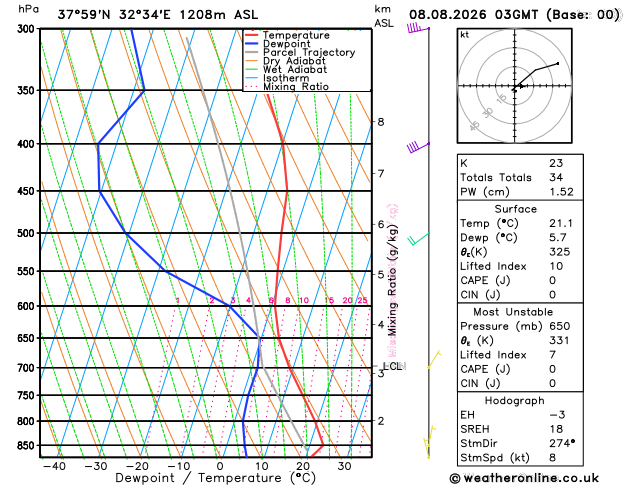Click the 8 km altitude label
The image size is (629, 486).
pyautogui.click(x=381, y=122)
